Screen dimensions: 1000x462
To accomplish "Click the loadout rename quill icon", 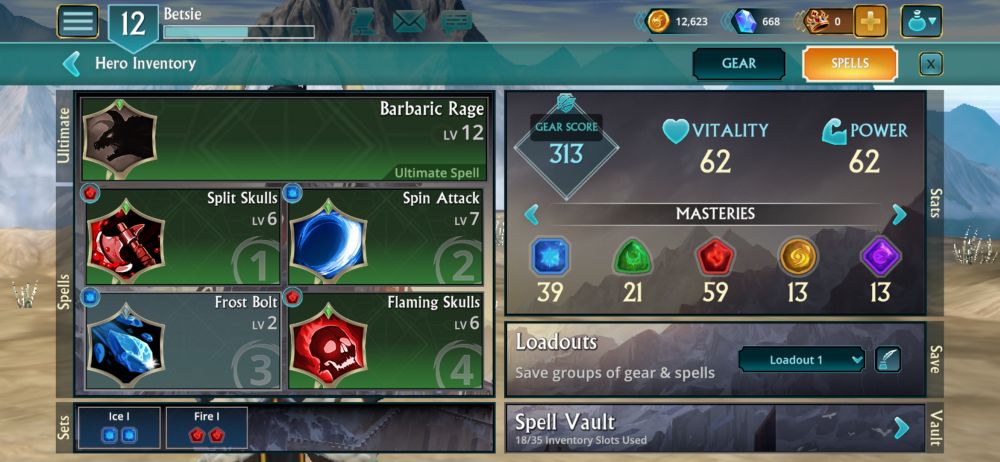I will (x=887, y=359).
